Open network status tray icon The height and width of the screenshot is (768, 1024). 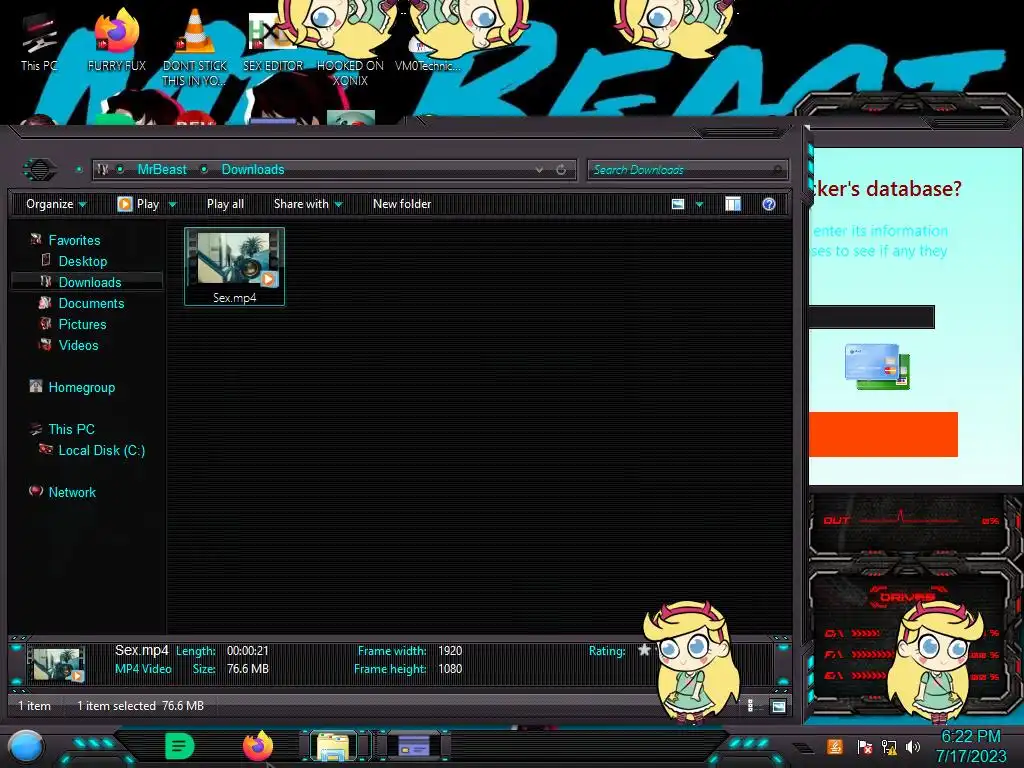[888, 746]
